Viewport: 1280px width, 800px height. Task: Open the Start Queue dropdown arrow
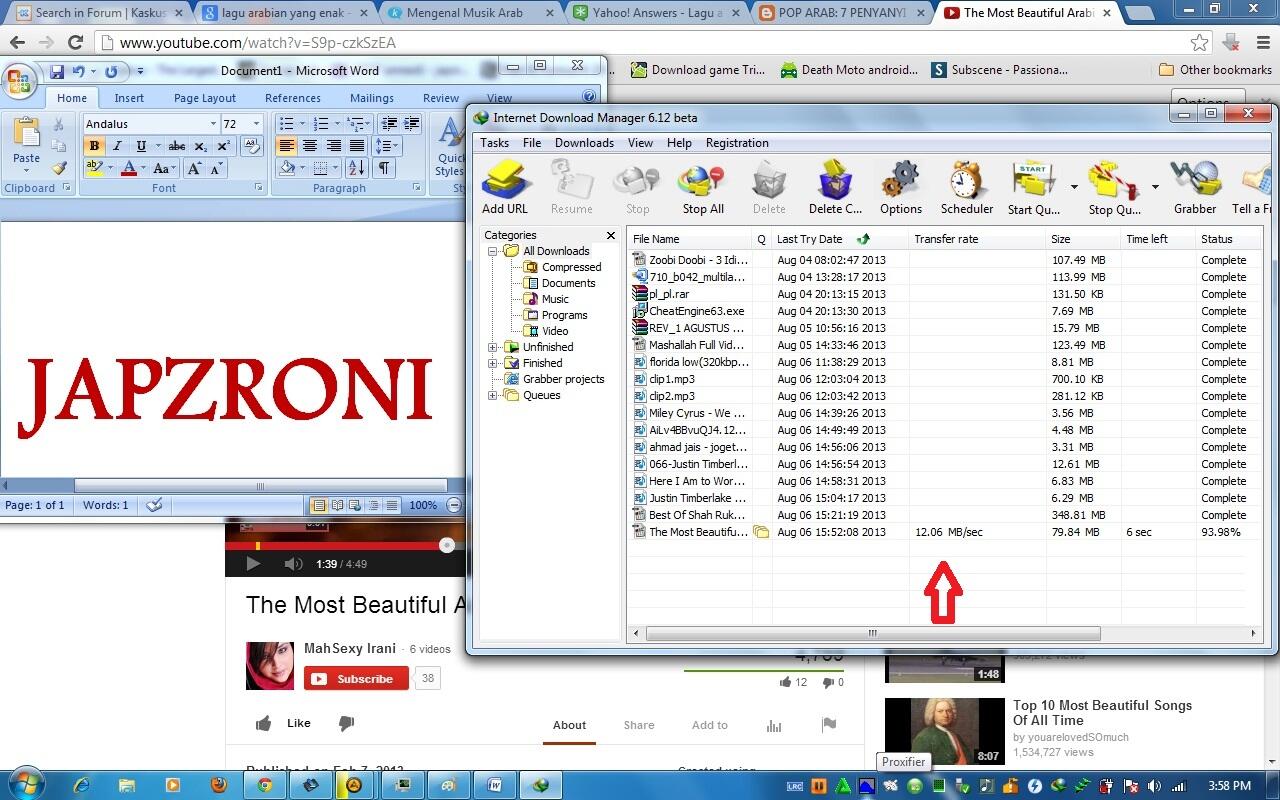coord(1074,187)
